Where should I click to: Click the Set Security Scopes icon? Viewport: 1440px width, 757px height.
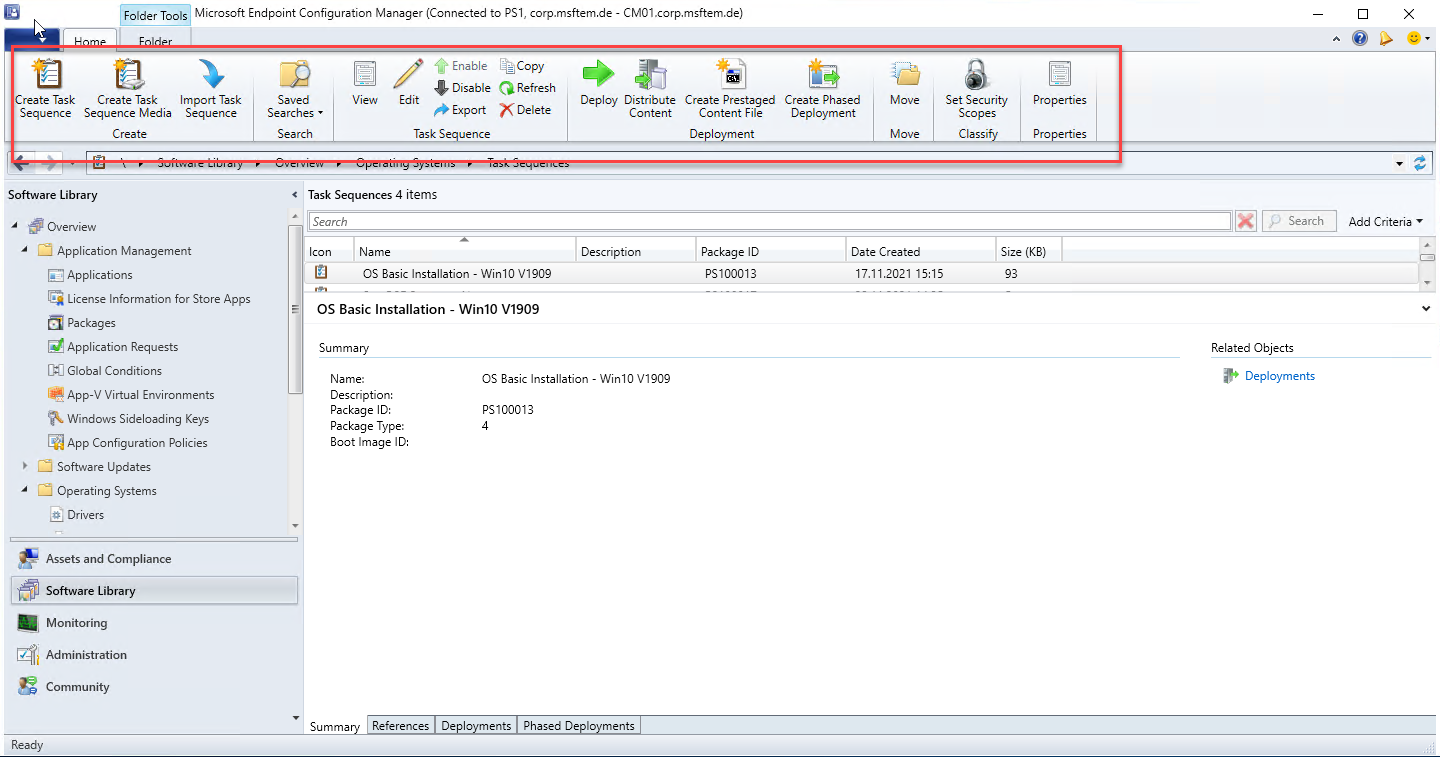(x=976, y=88)
